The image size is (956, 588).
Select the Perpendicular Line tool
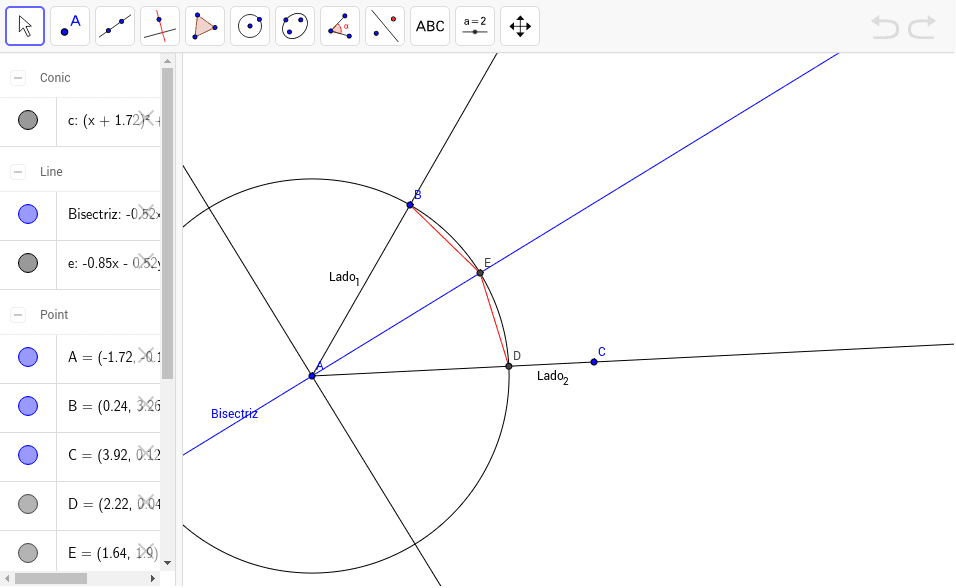click(x=160, y=26)
